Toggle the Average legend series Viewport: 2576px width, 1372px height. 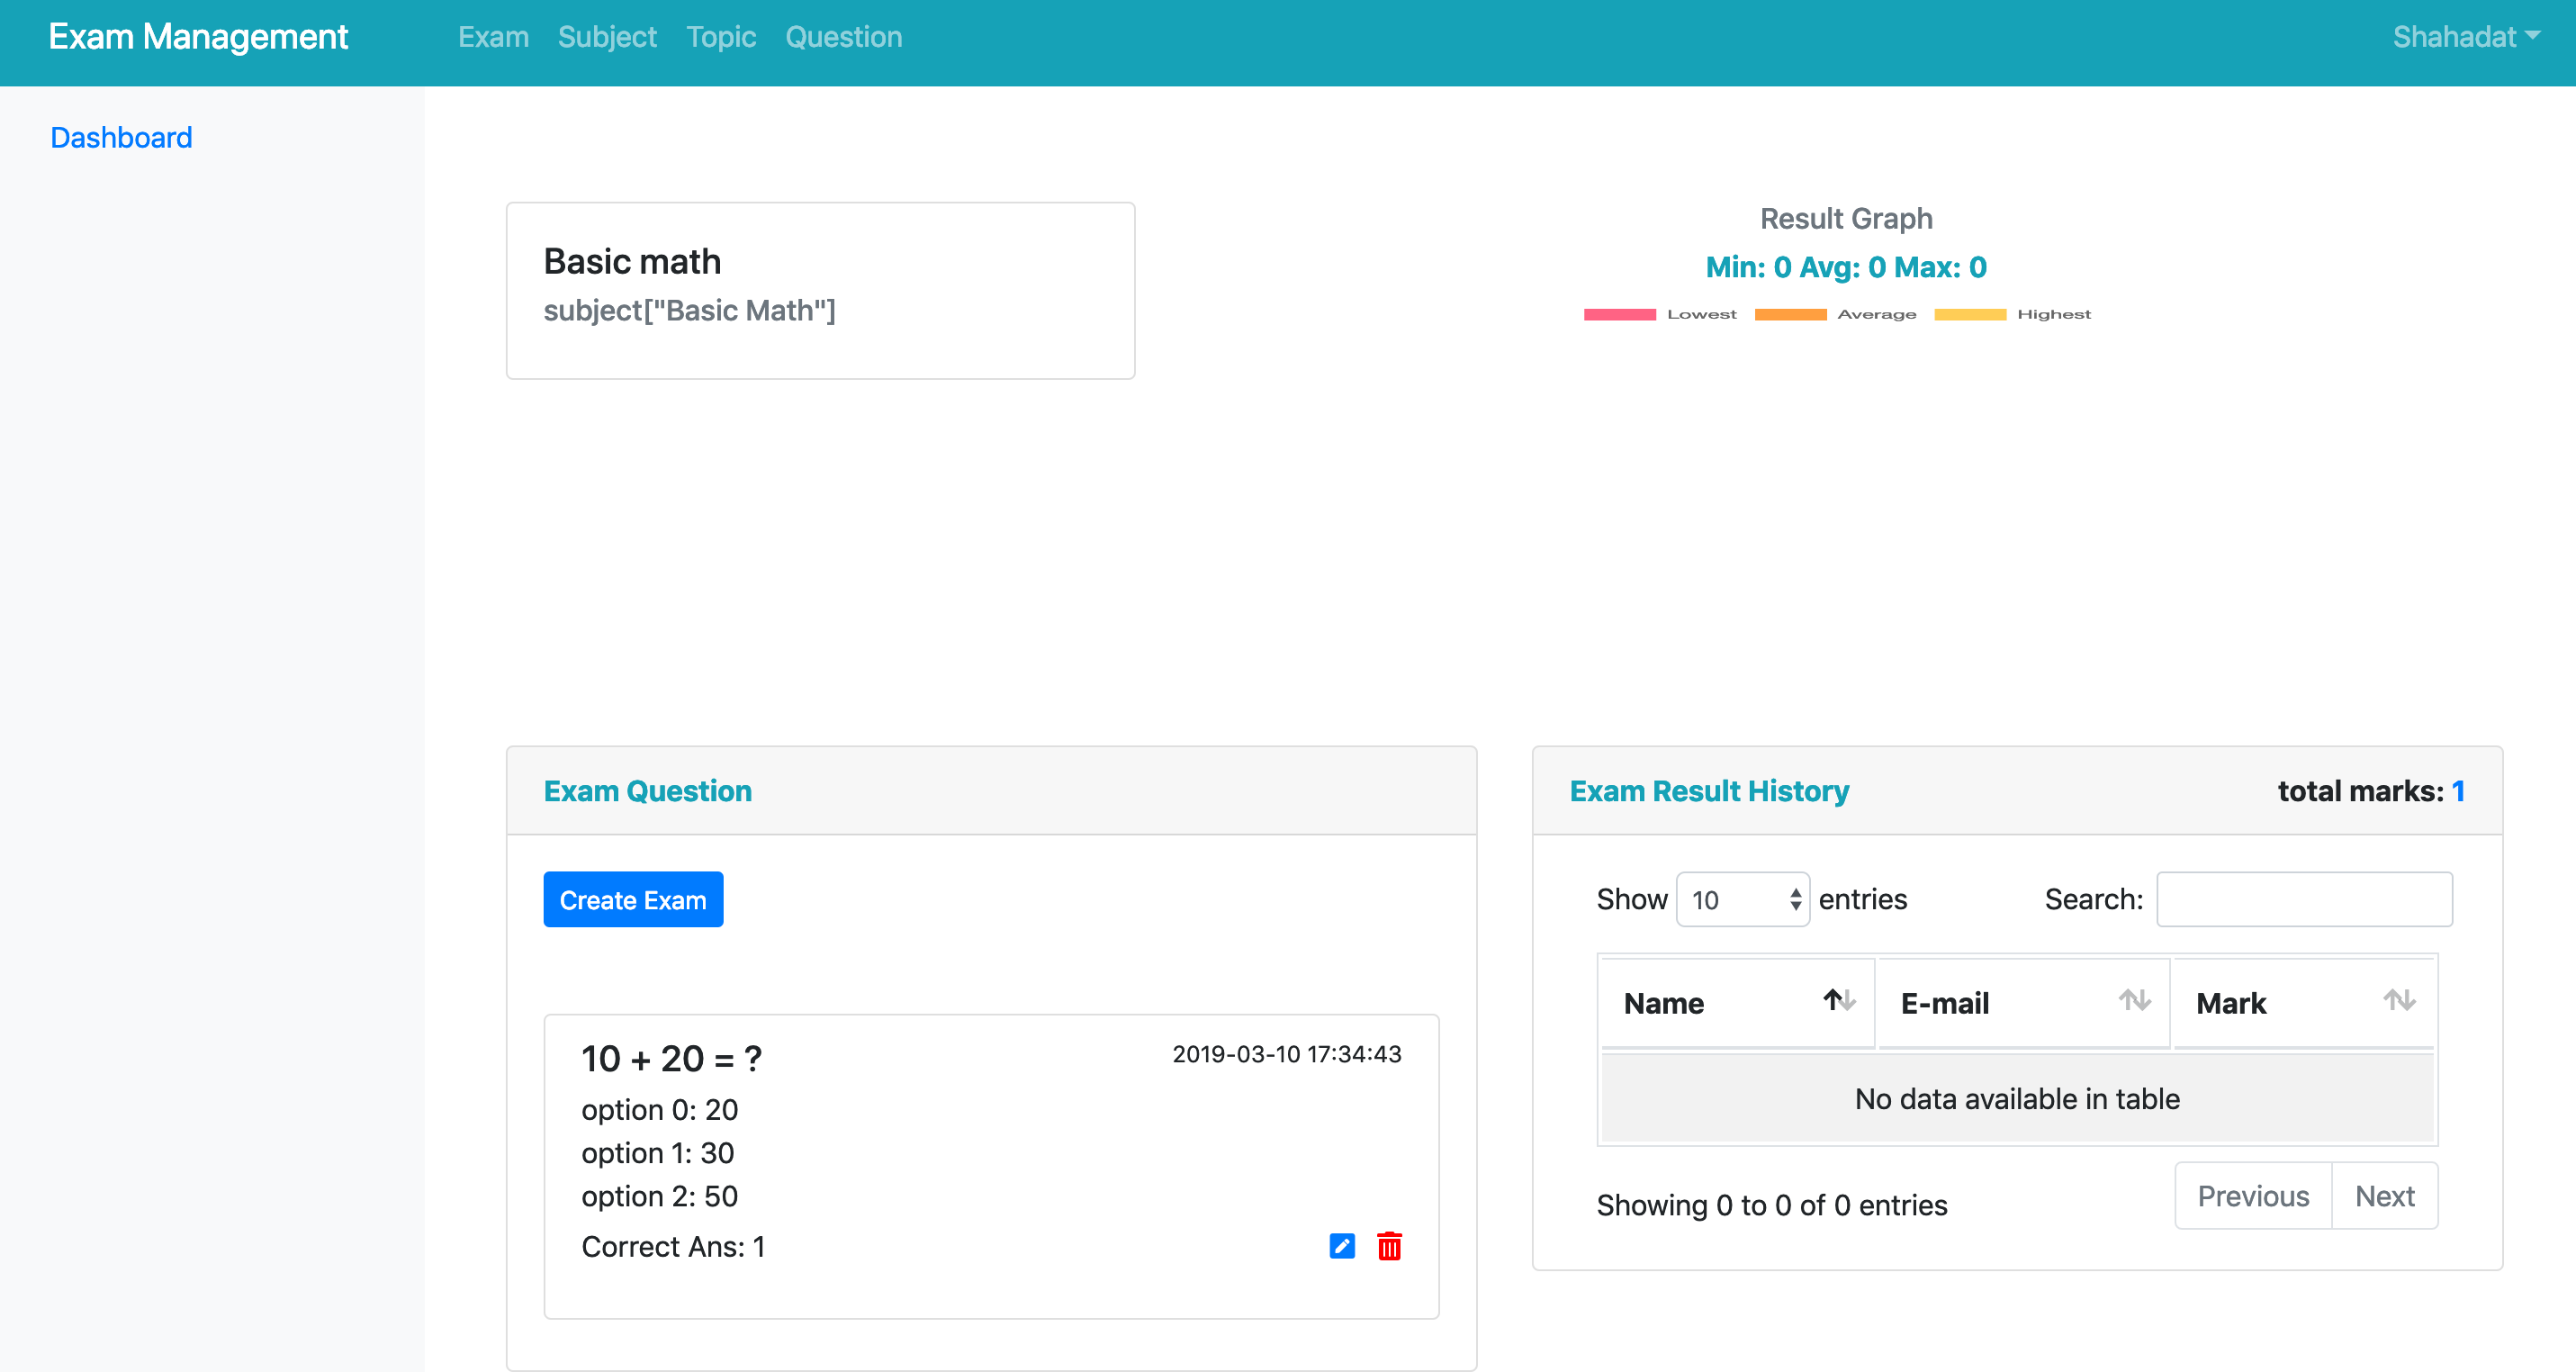click(1836, 314)
